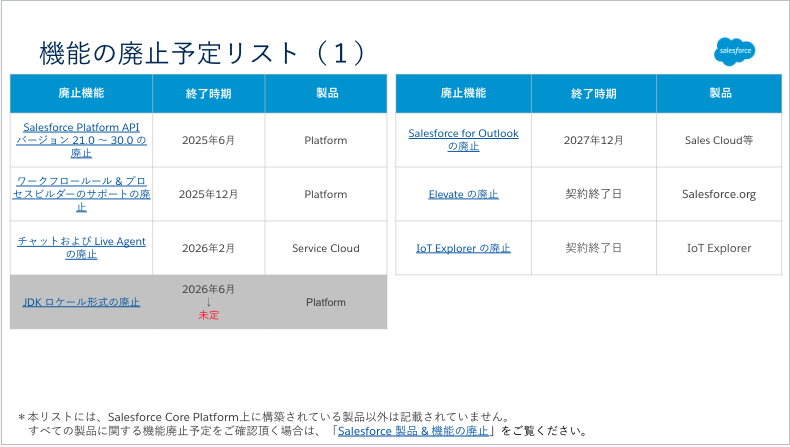
Task: Click the 2026年6月 date in the JDK row
Action: pyautogui.click(x=208, y=289)
